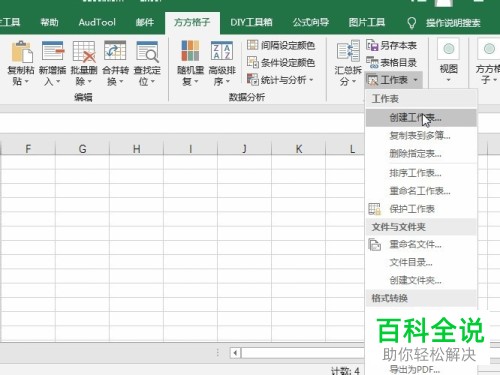Click the 操作说明搜索 search box
Screen dimensions: 500x375
(453, 23)
